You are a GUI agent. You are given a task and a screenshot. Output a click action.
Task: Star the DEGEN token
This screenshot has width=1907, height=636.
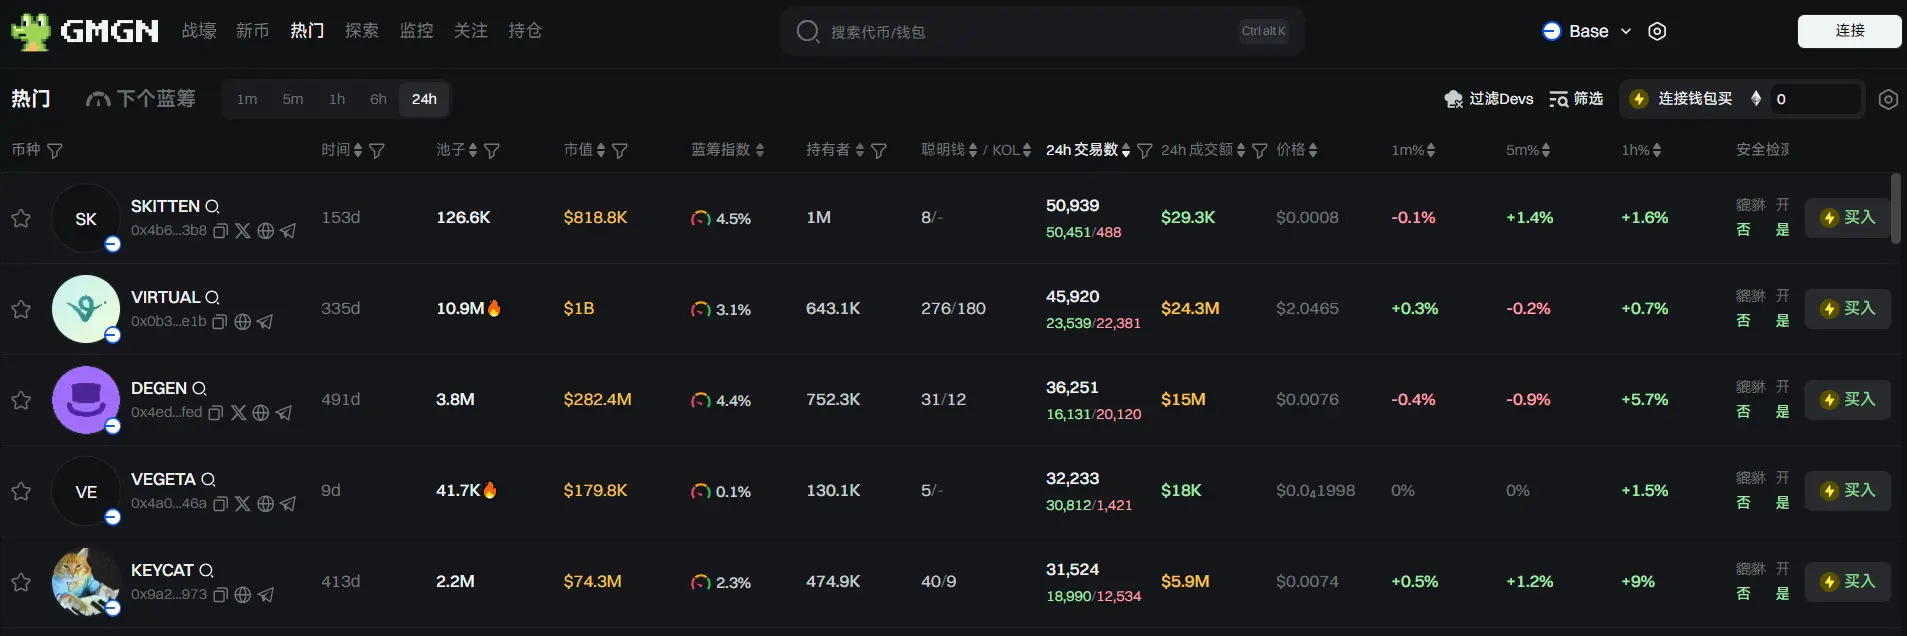[21, 400]
